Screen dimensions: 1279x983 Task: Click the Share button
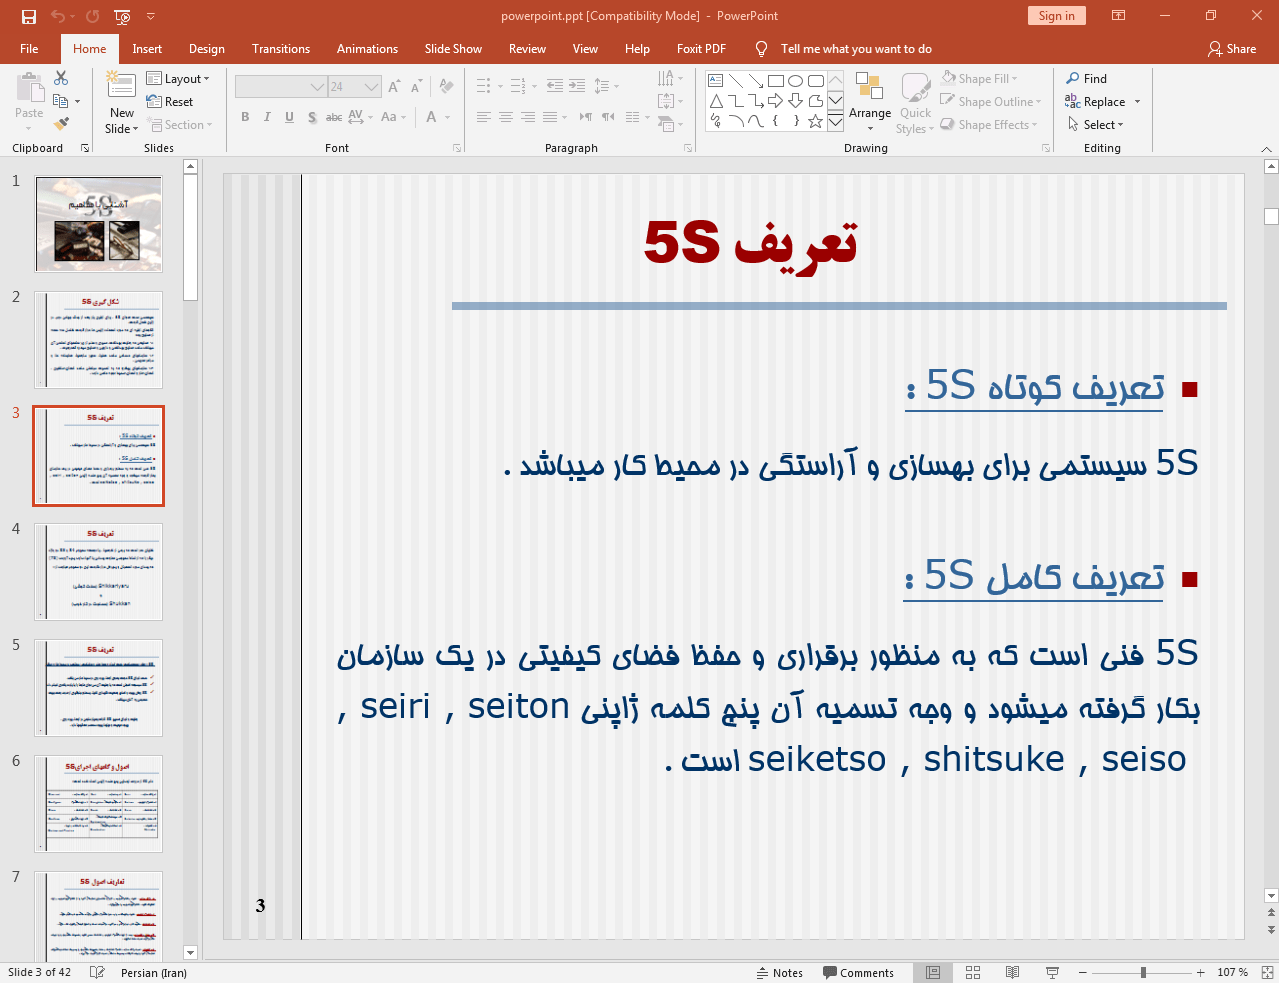click(x=1232, y=49)
